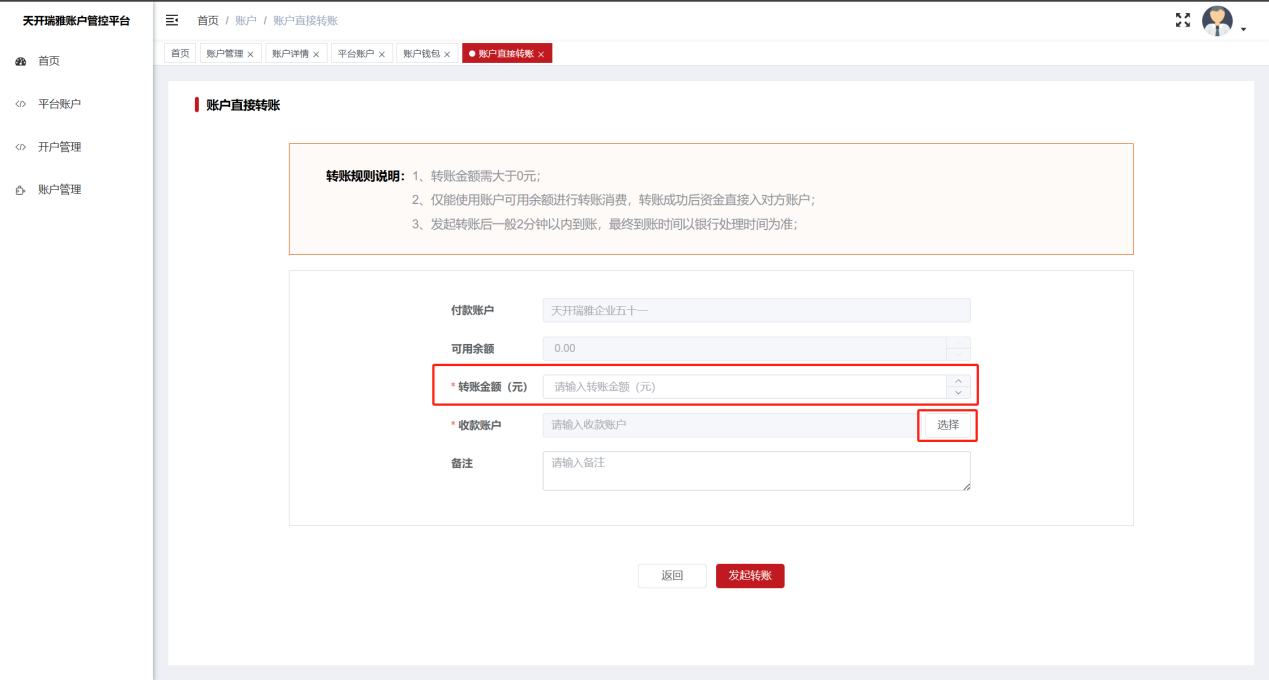This screenshot has width=1269, height=680.
Task: Decrease 转账金额 with the down arrow
Action: coord(958,393)
